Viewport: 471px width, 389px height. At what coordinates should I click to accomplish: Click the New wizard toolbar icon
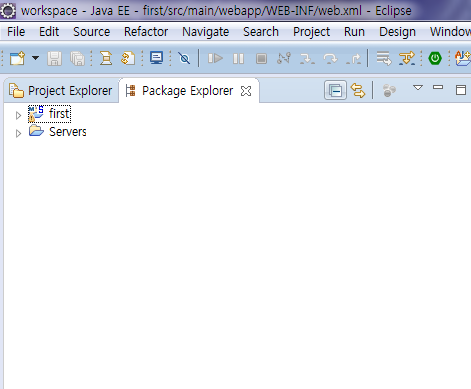[17, 58]
